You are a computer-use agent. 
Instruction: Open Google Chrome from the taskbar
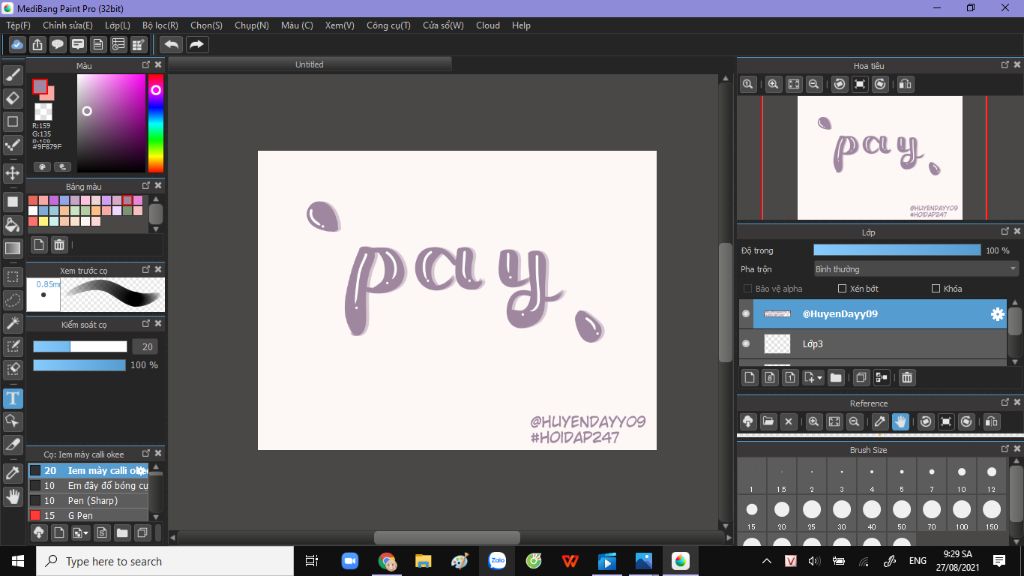point(387,561)
